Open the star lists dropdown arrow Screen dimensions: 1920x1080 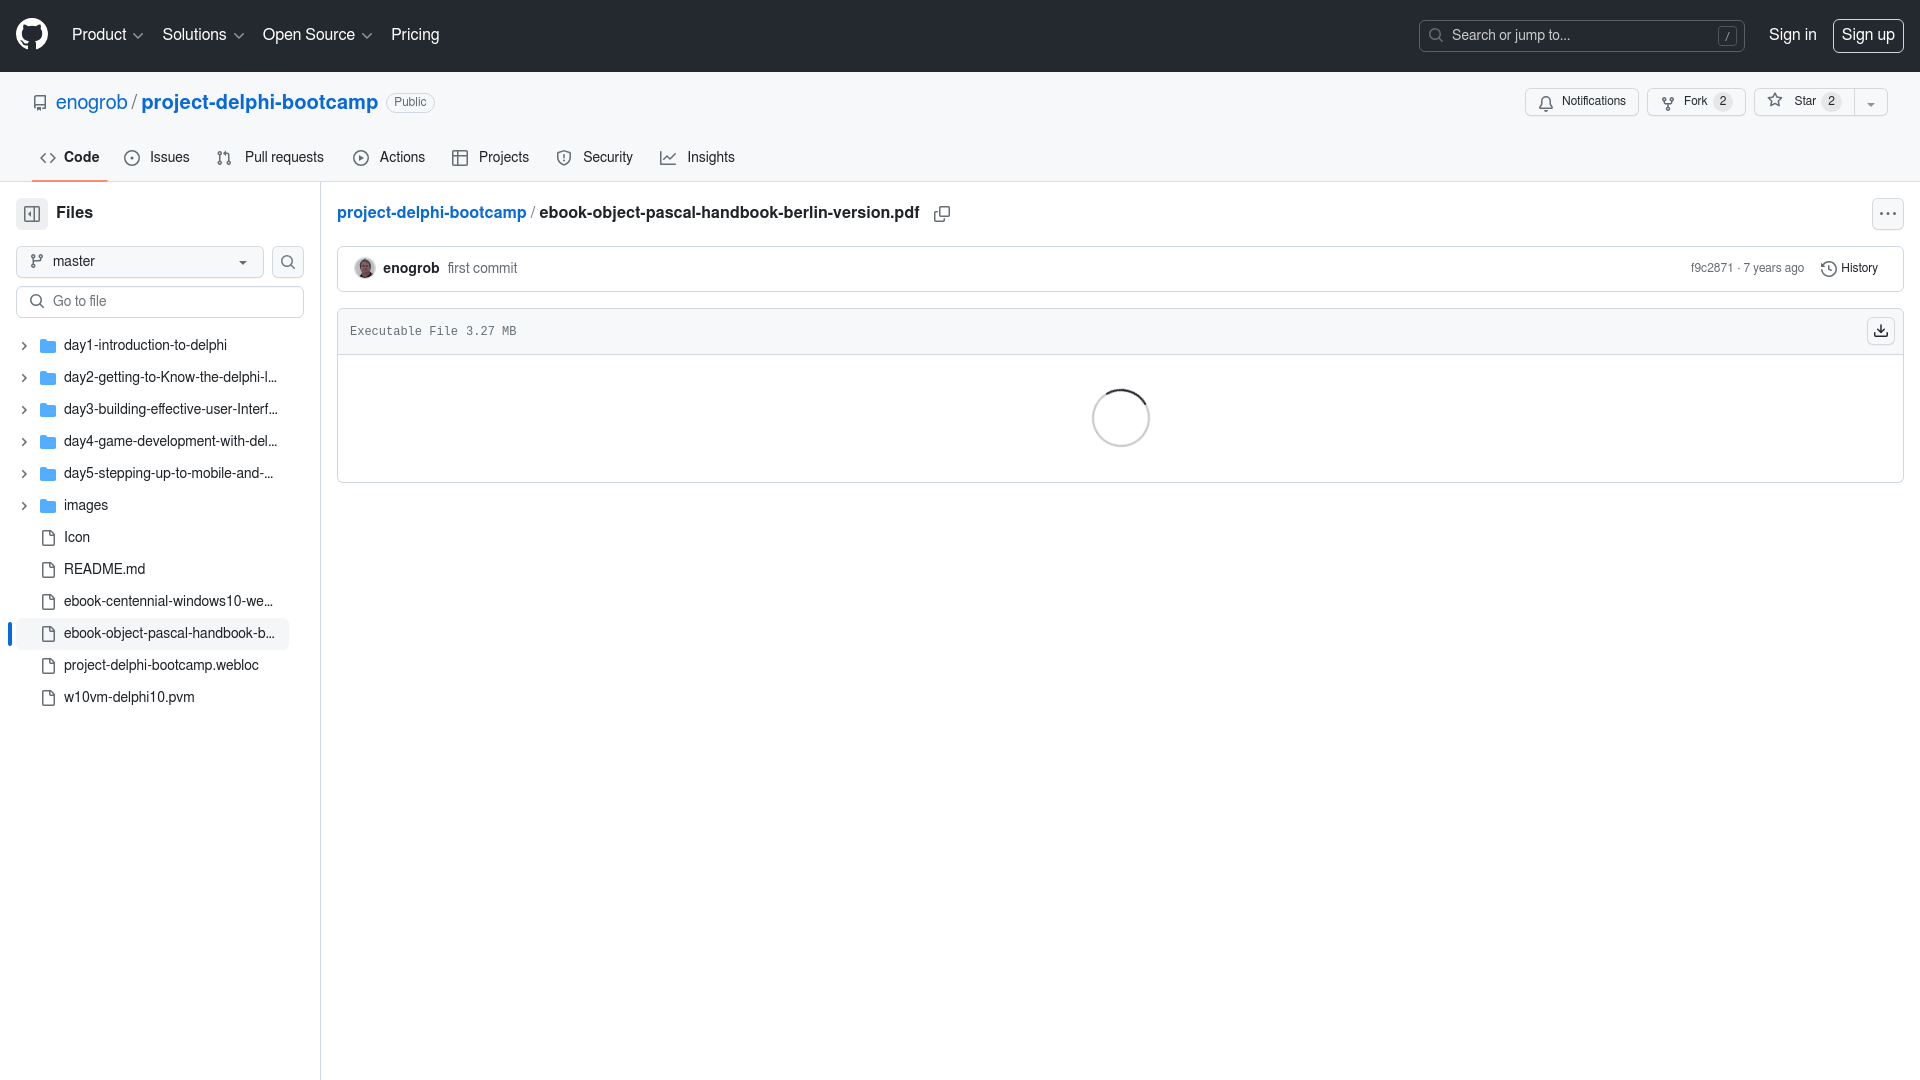coord(1871,103)
